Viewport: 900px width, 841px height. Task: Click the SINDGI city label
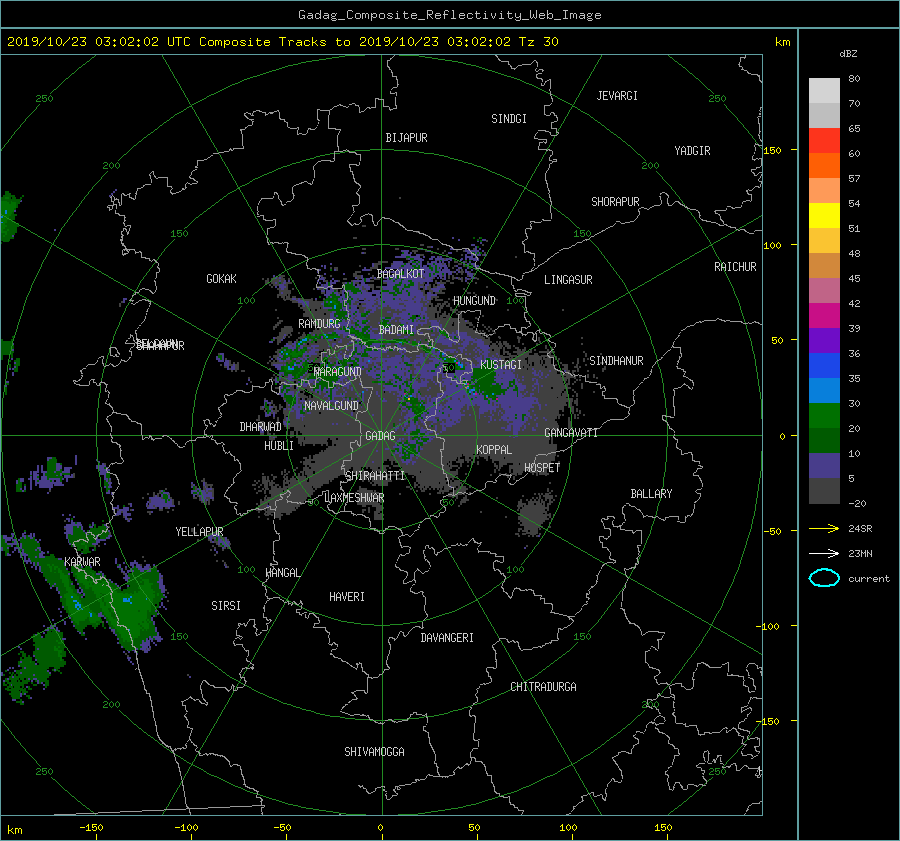coord(509,119)
